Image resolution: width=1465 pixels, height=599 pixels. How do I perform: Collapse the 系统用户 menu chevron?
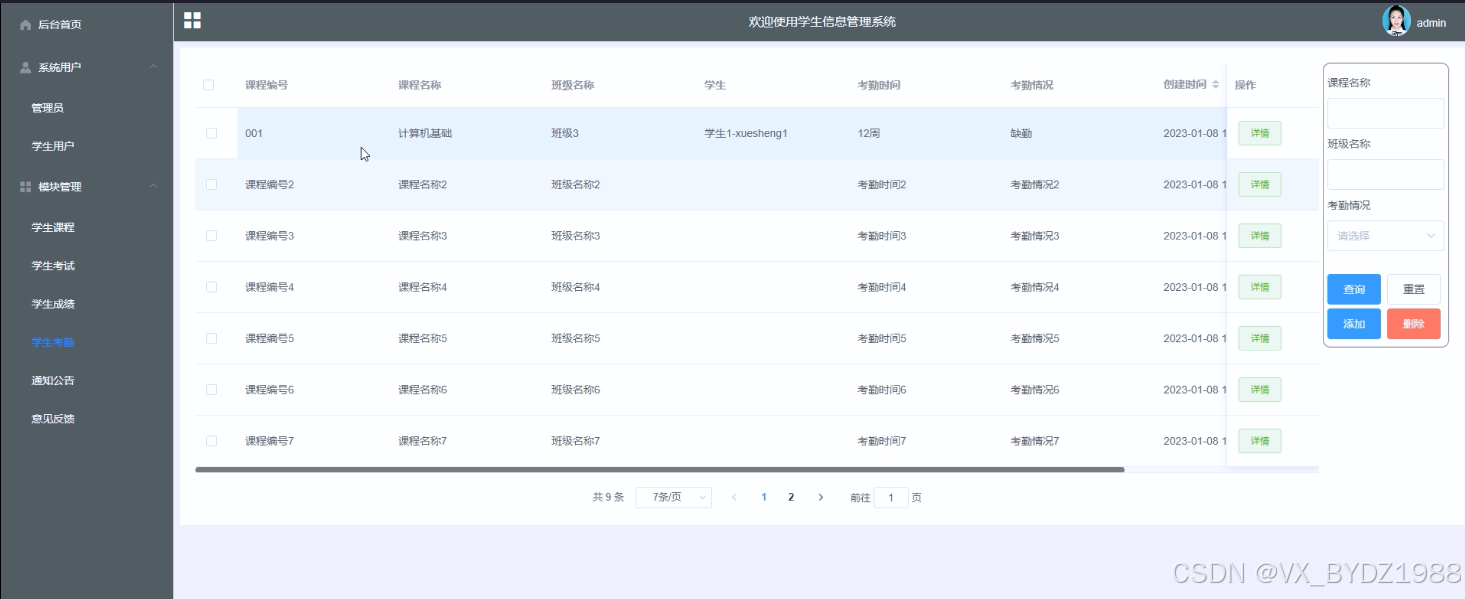pyautogui.click(x=153, y=67)
